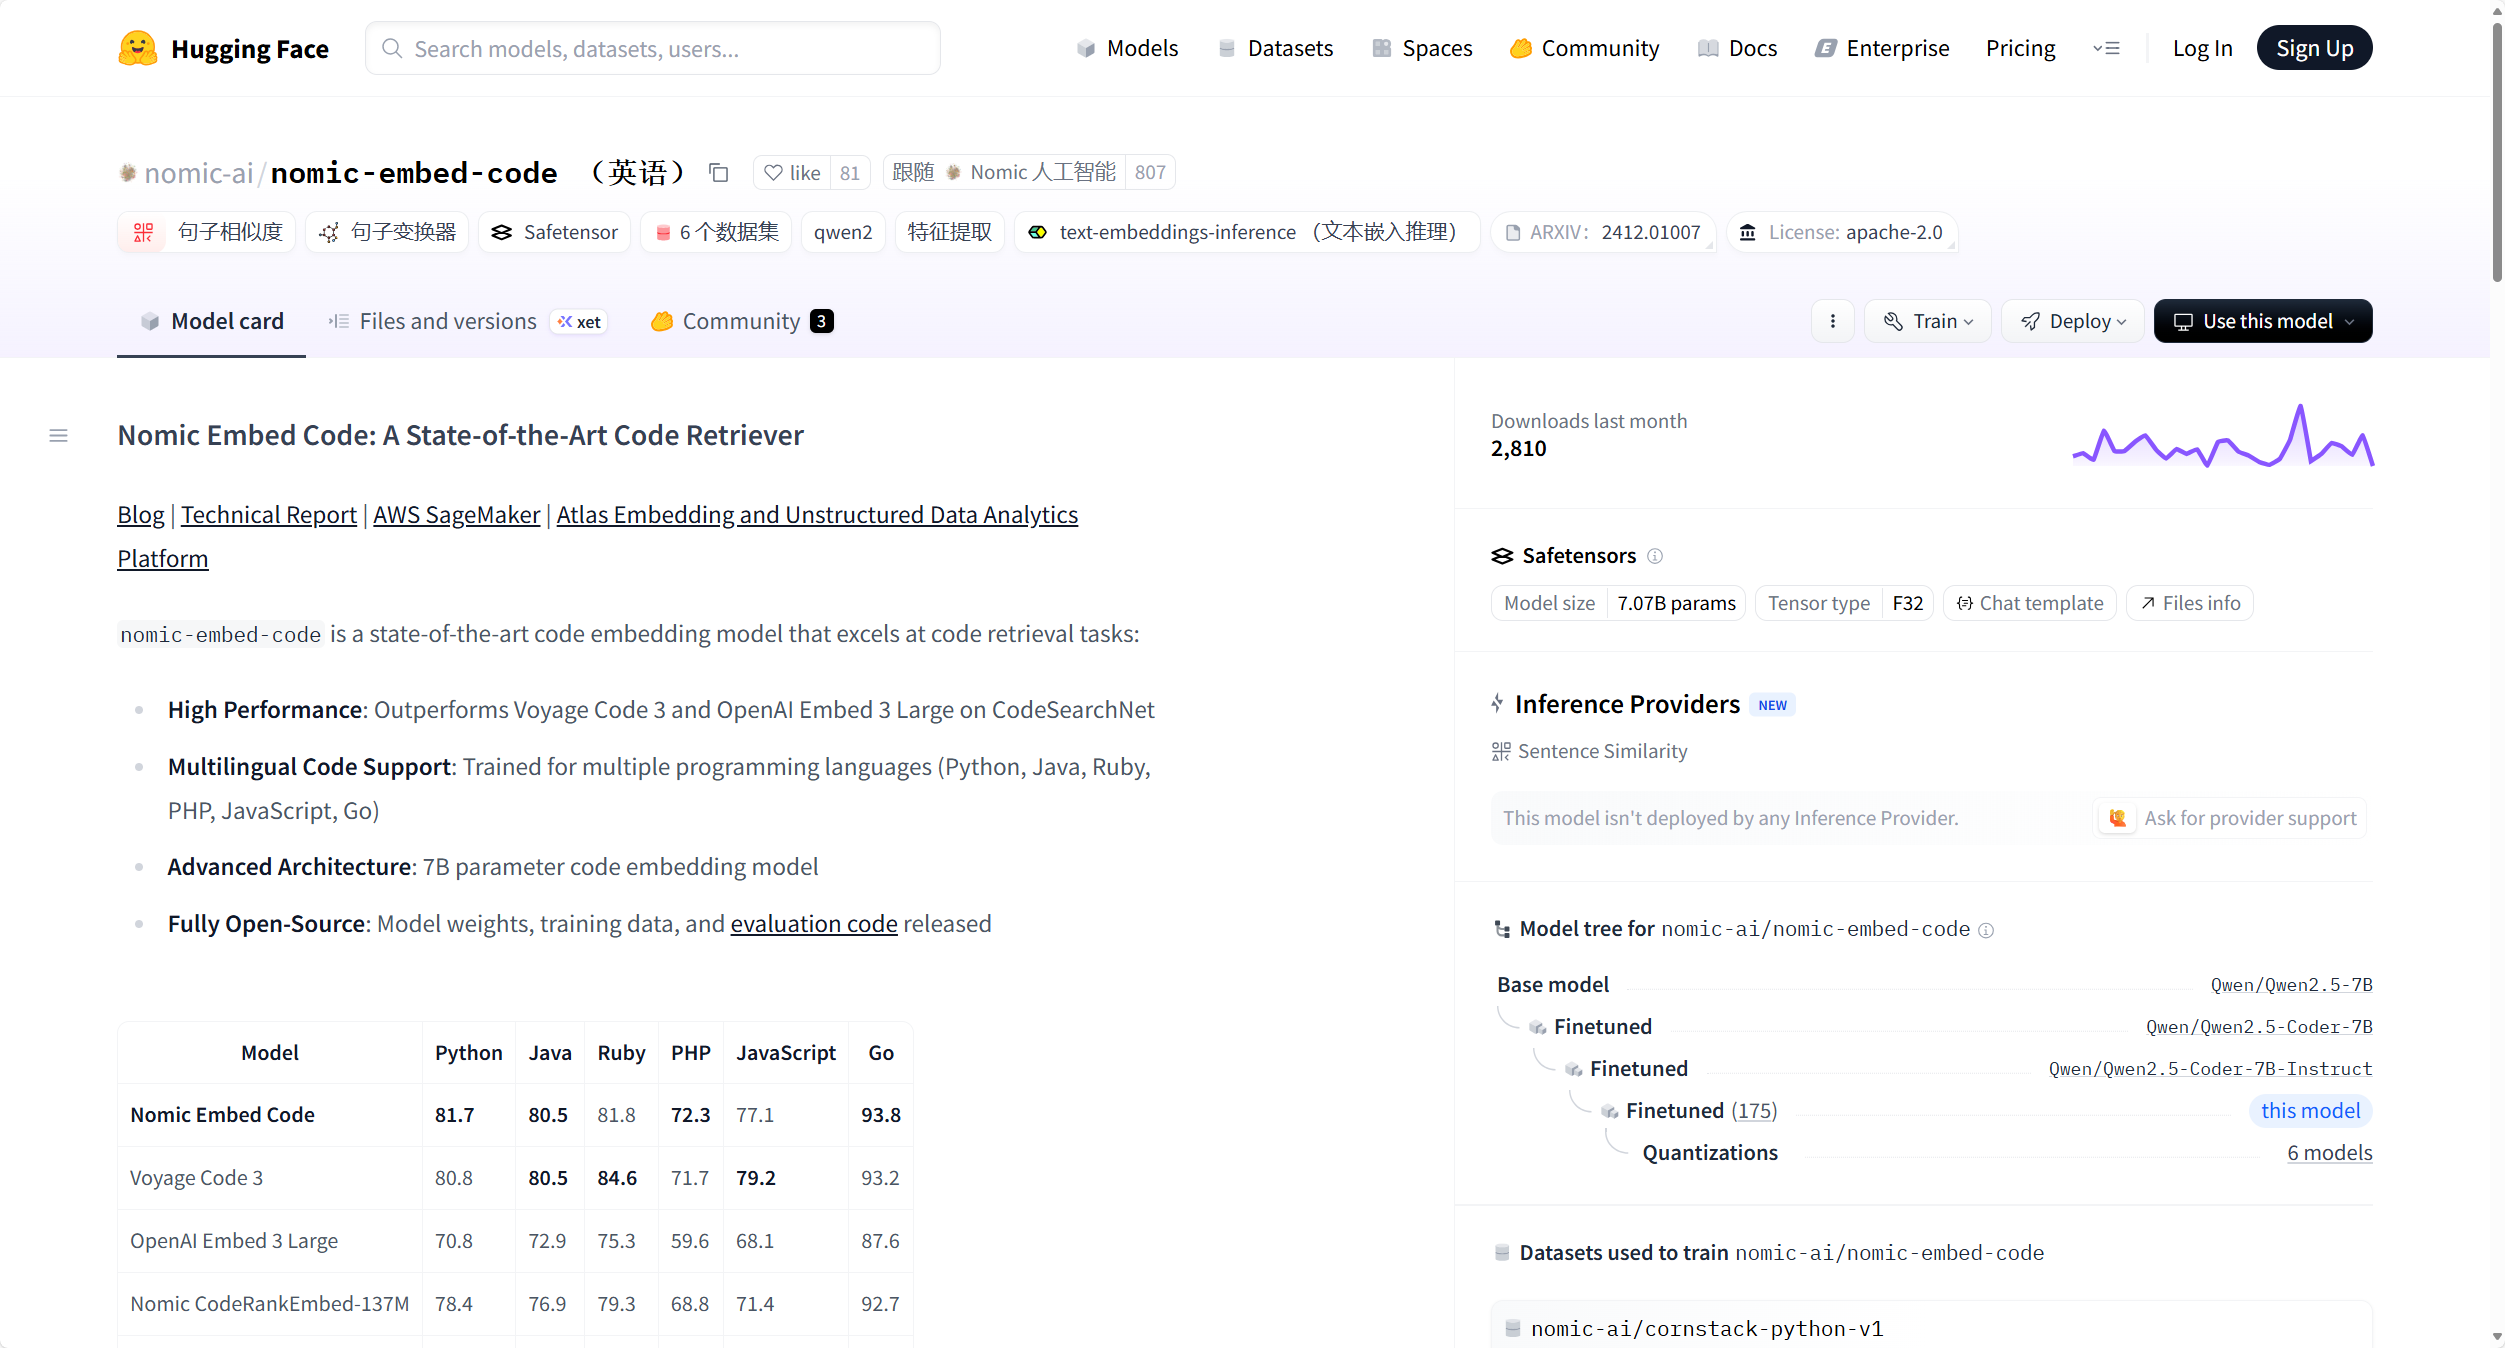
Task: Open the Chat template button
Action: [2030, 603]
